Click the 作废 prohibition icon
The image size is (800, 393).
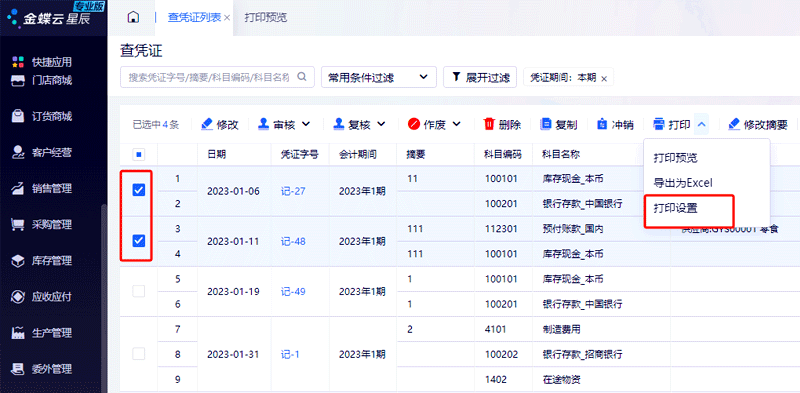pos(414,124)
